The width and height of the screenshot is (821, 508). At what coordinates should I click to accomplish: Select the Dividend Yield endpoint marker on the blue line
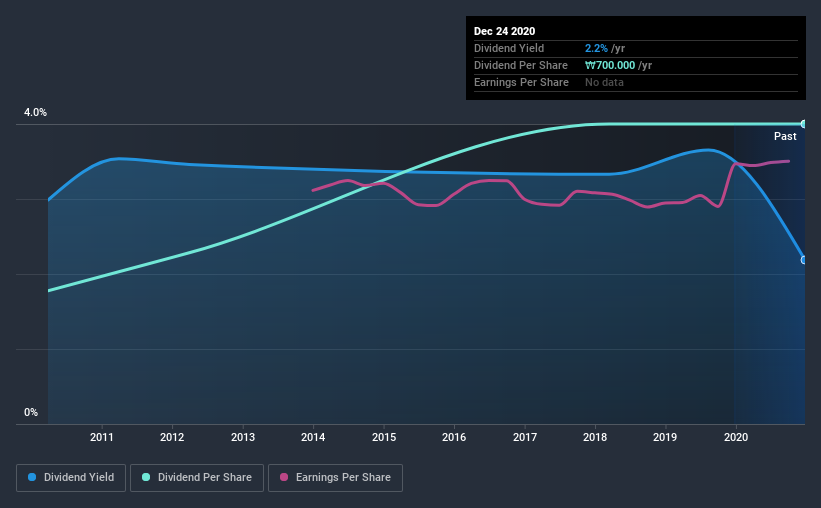point(803,260)
